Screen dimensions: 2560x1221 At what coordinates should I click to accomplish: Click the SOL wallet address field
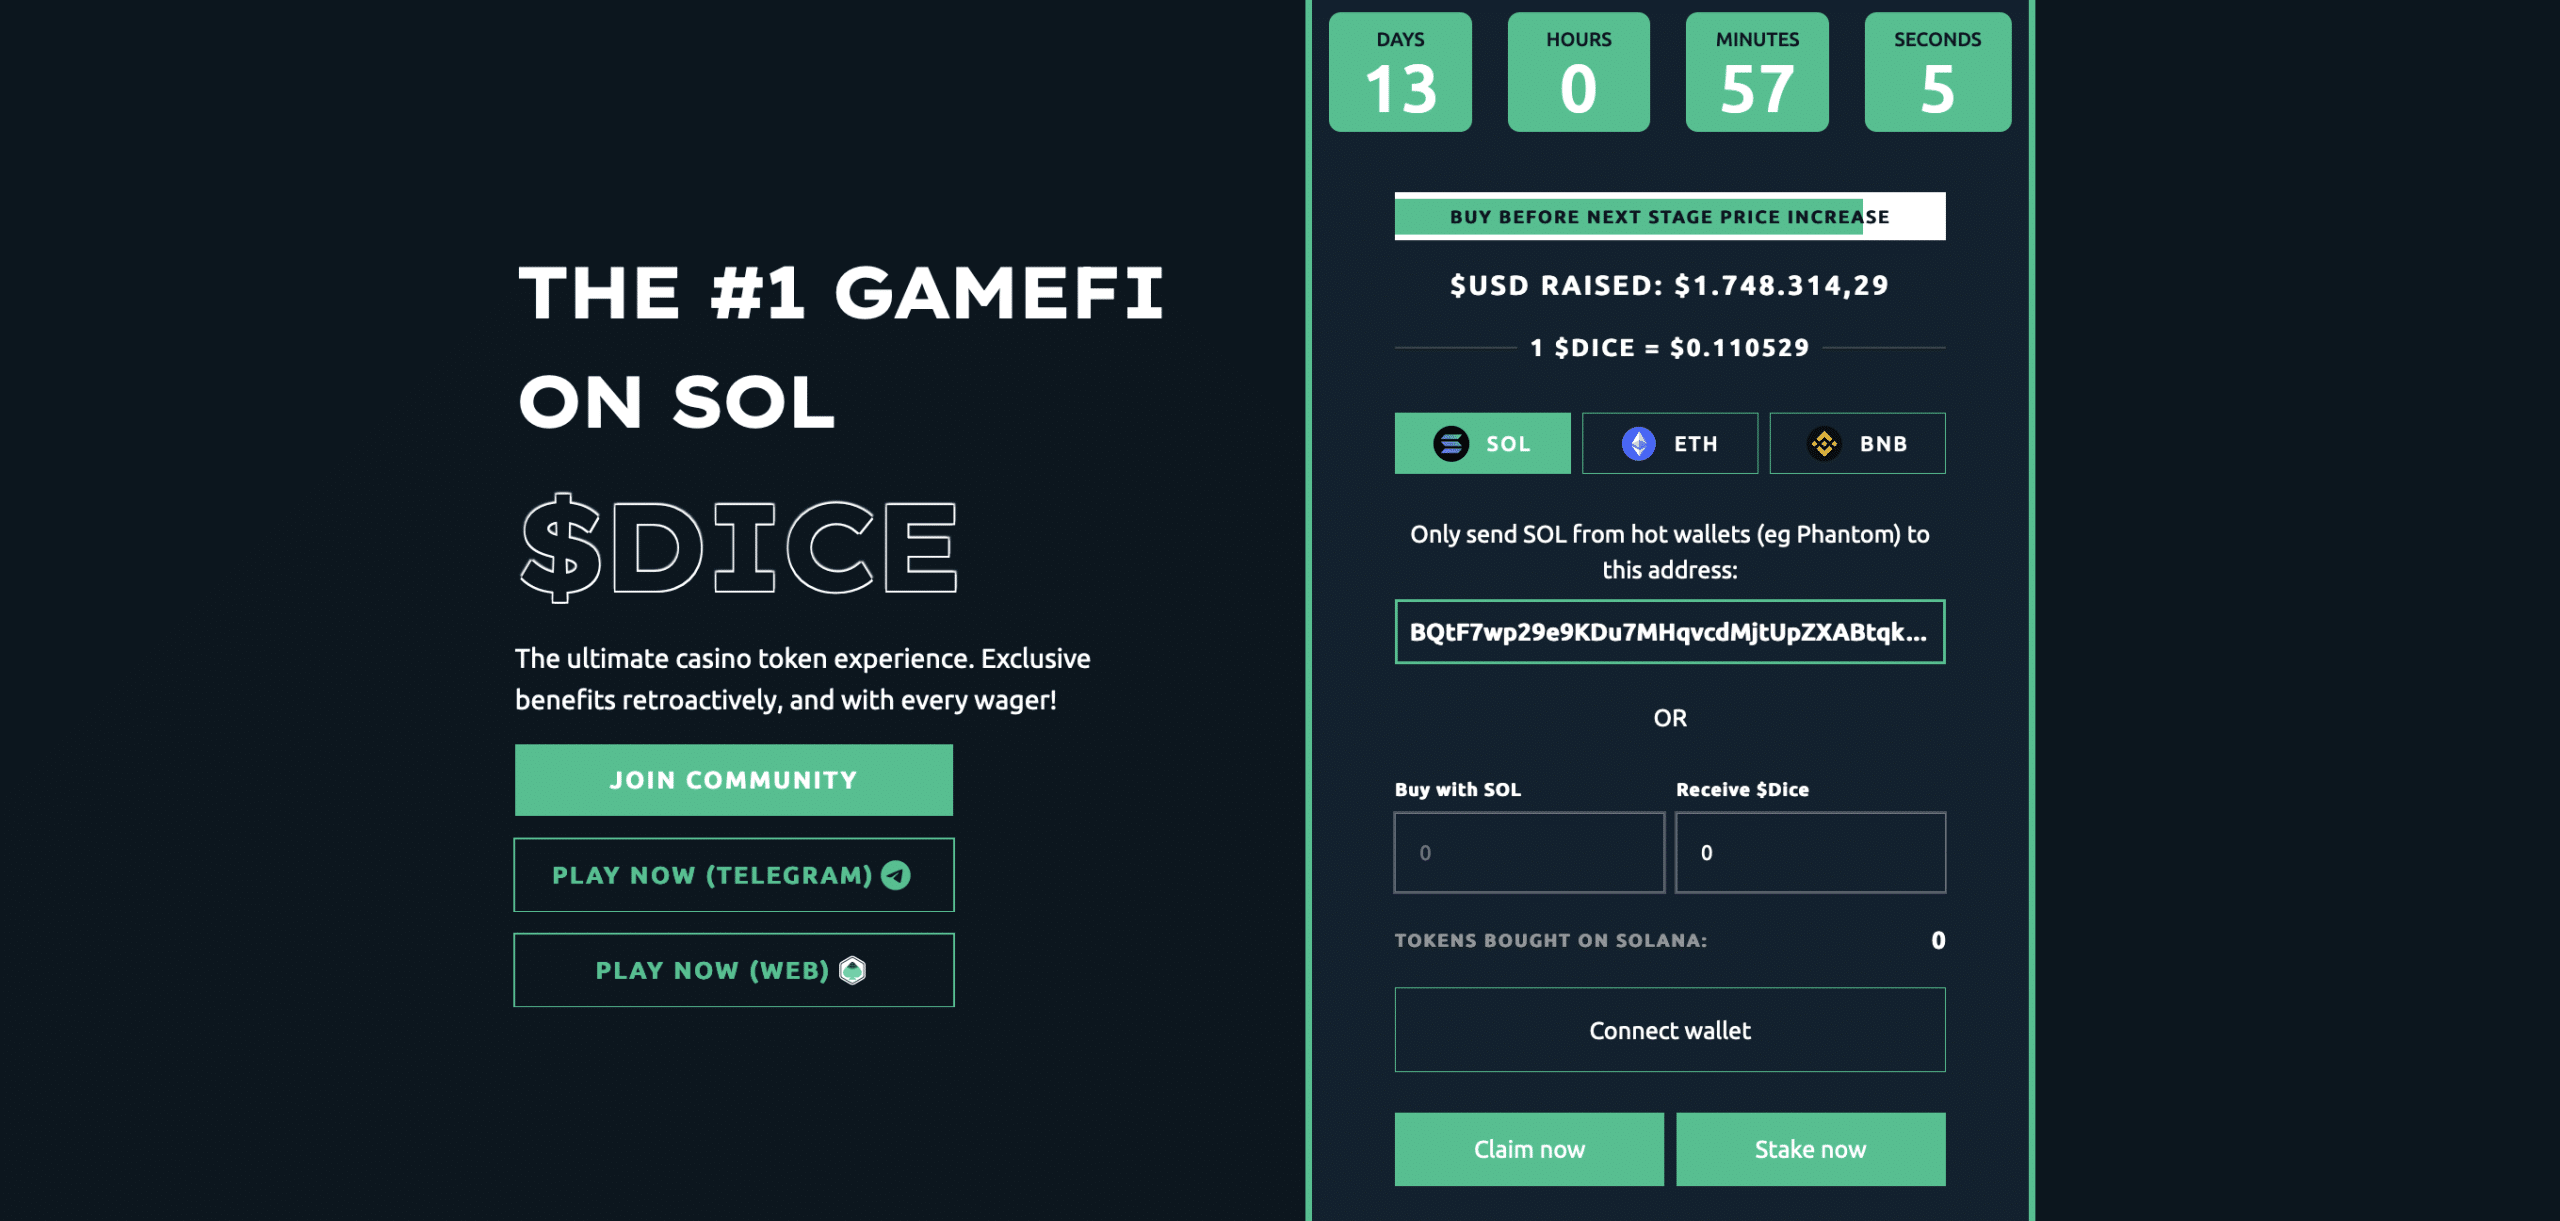pyautogui.click(x=1669, y=632)
